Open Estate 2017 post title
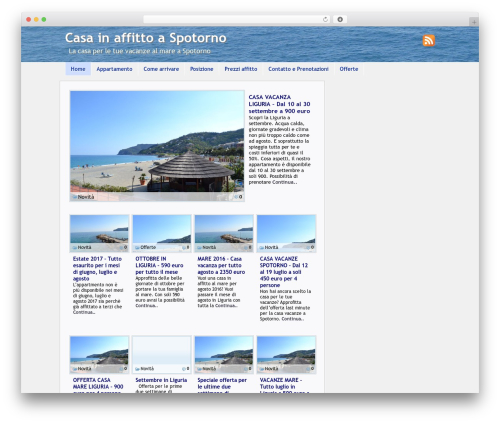Screen dimensions: 500x423 (97, 269)
